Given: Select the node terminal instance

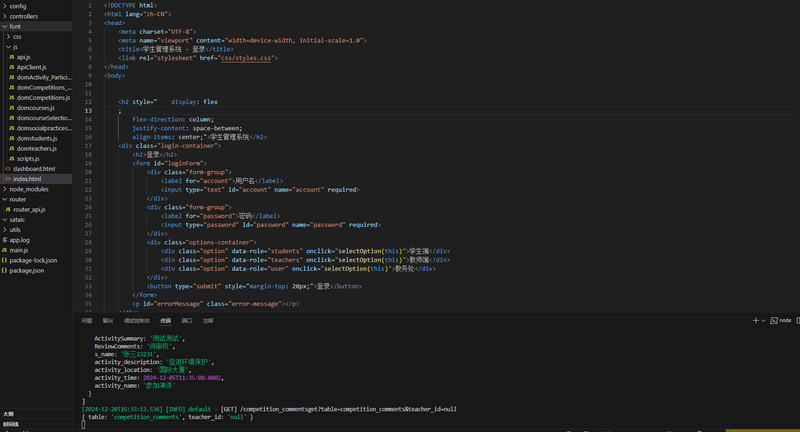Looking at the screenshot, I should point(781,320).
